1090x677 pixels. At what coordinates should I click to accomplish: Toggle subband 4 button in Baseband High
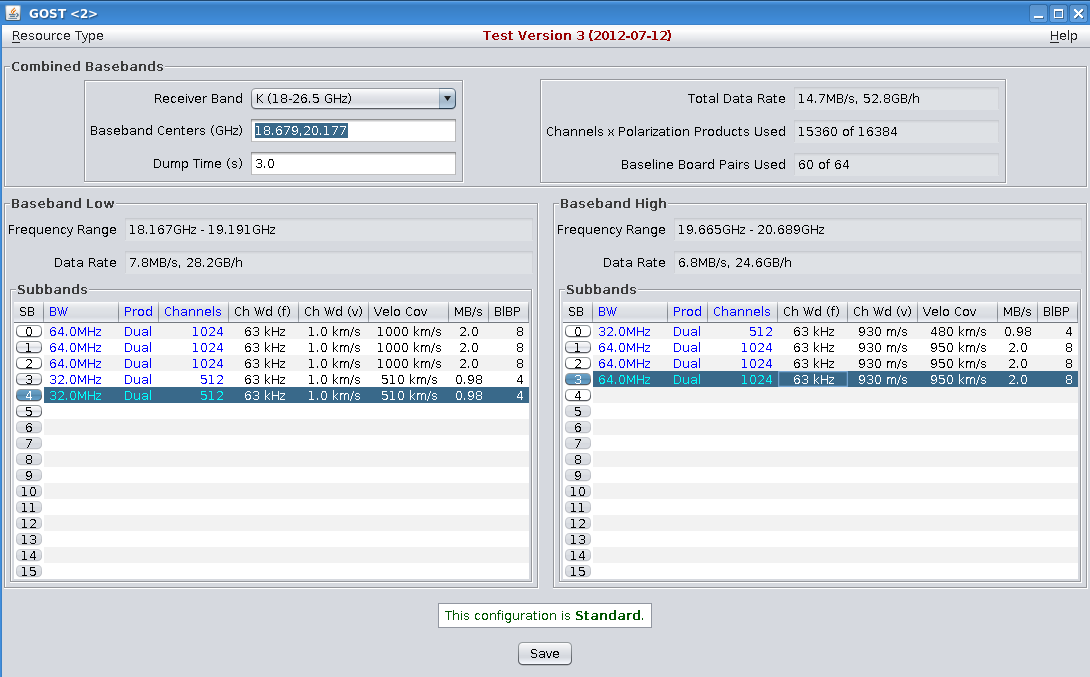point(578,395)
